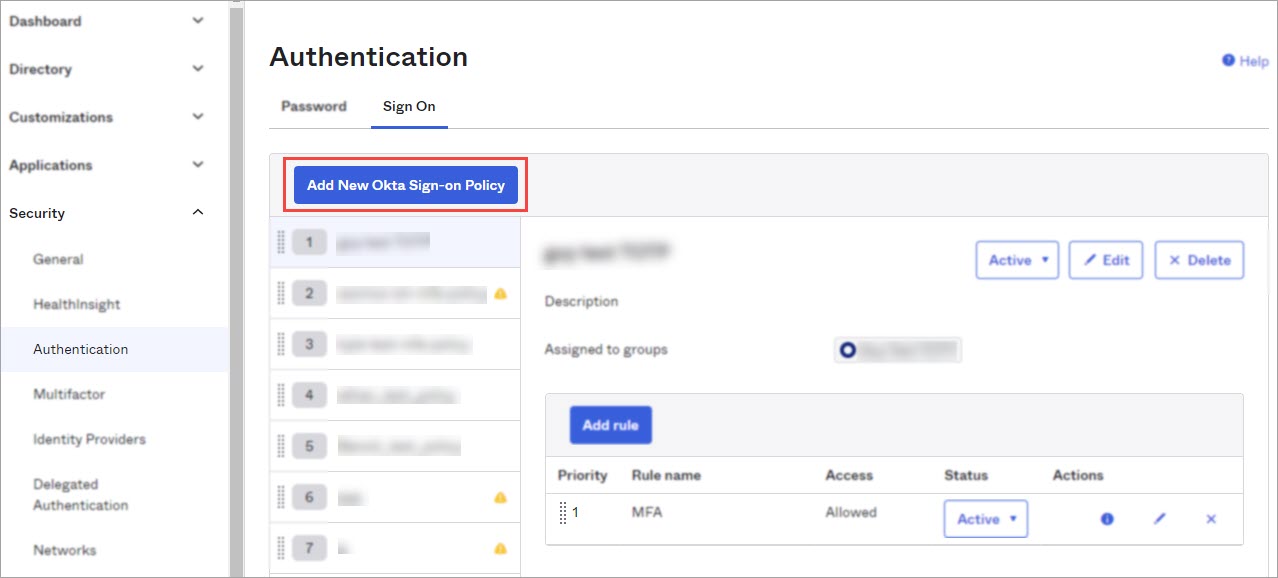Open Identity Providers page

89,439
